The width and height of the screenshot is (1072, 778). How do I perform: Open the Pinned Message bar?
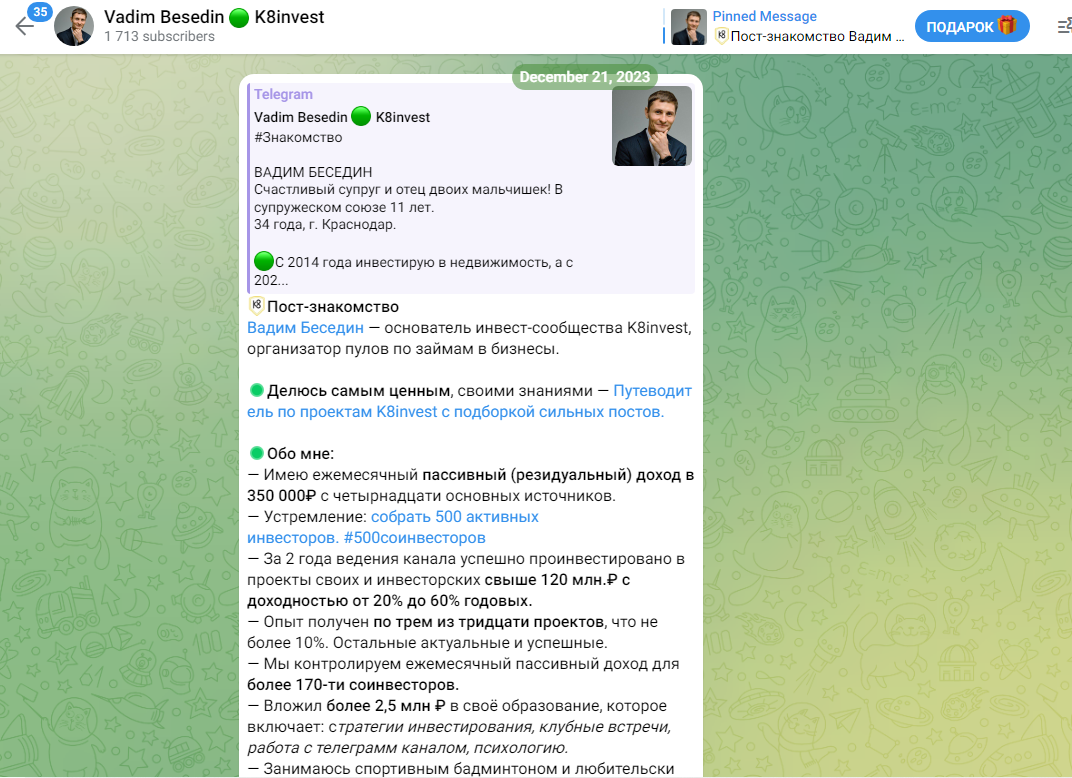[x=784, y=27]
